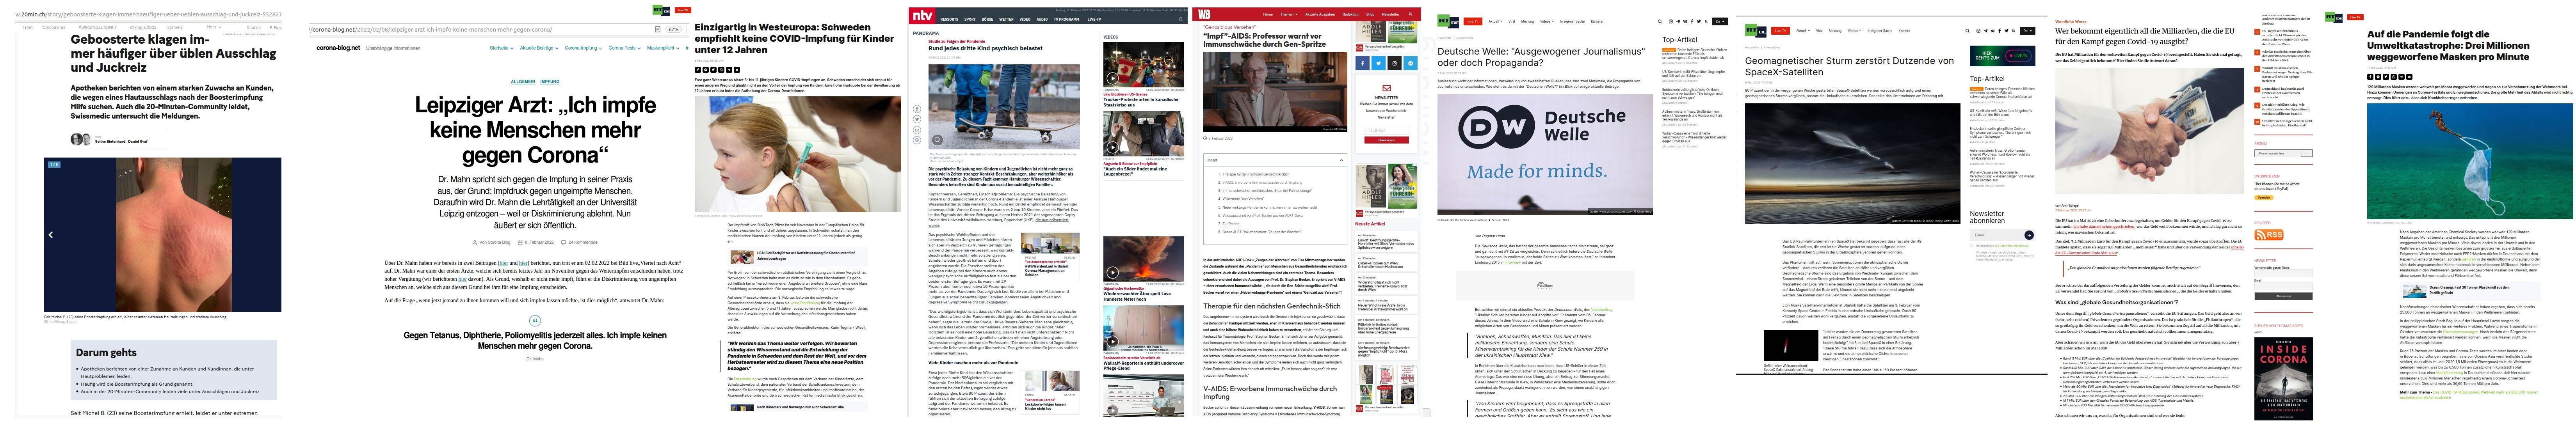Expand Corona-Impfung menu on corona-blog
Screen dimensions: 2576x429
tap(584, 48)
